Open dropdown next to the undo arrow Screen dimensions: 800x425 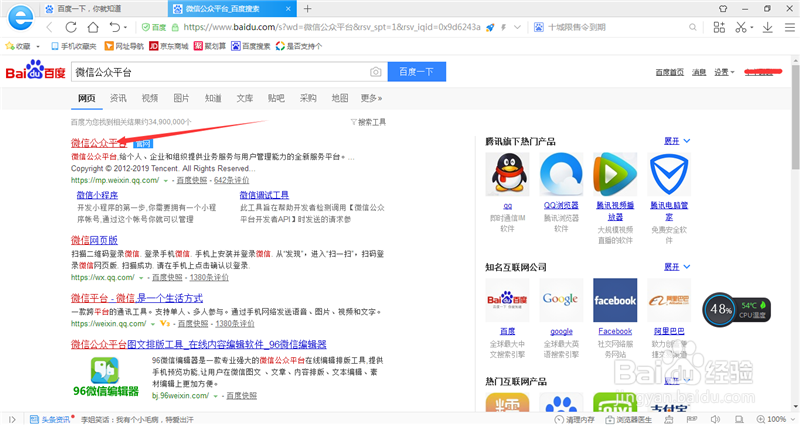(126, 28)
